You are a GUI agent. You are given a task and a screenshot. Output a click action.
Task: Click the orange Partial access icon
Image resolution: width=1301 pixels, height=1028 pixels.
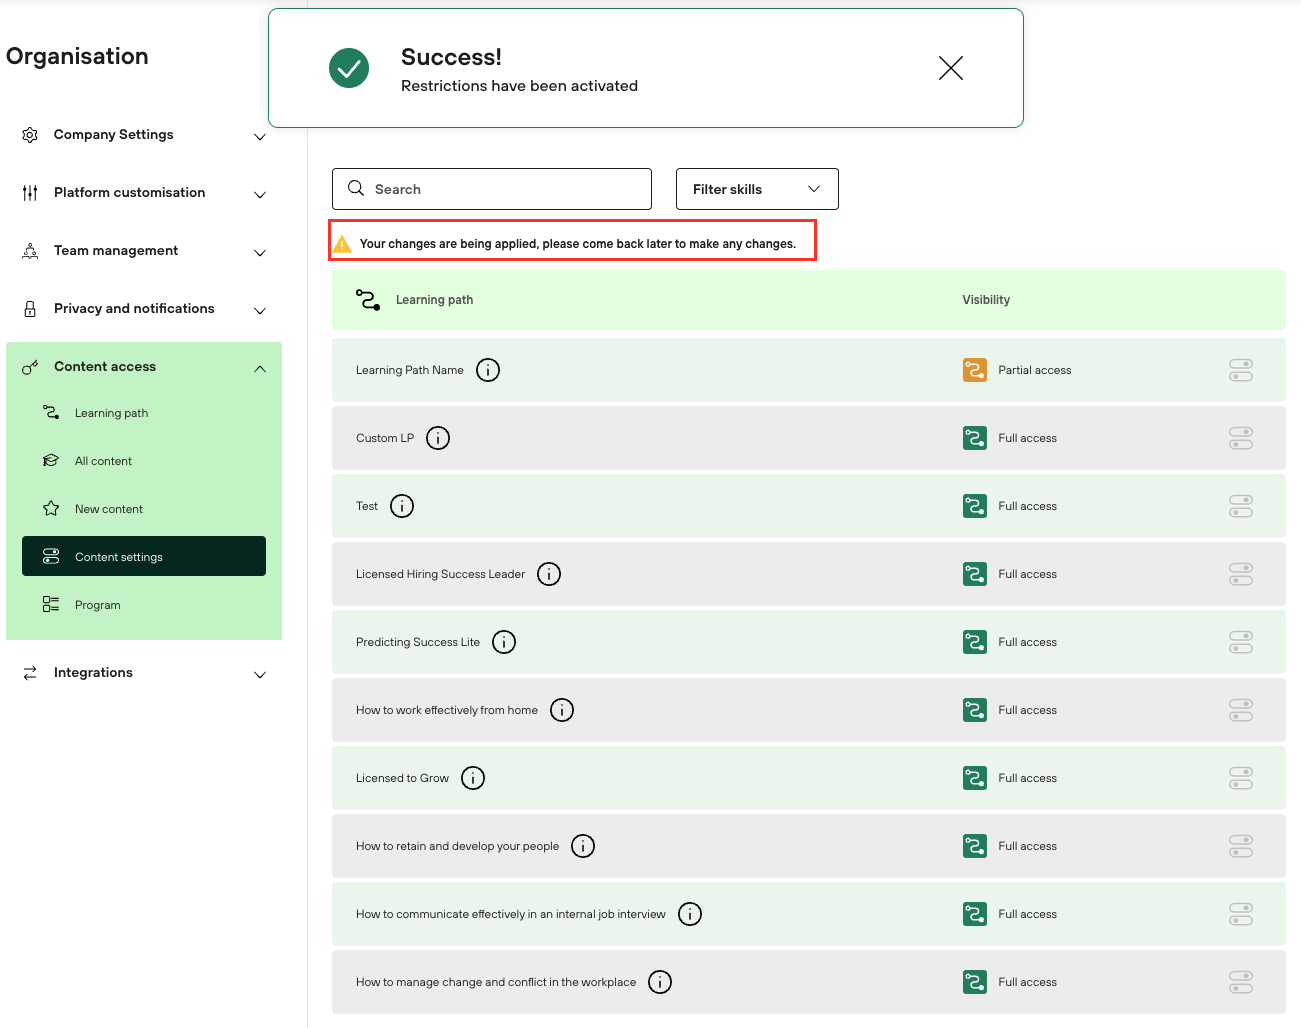pos(974,370)
